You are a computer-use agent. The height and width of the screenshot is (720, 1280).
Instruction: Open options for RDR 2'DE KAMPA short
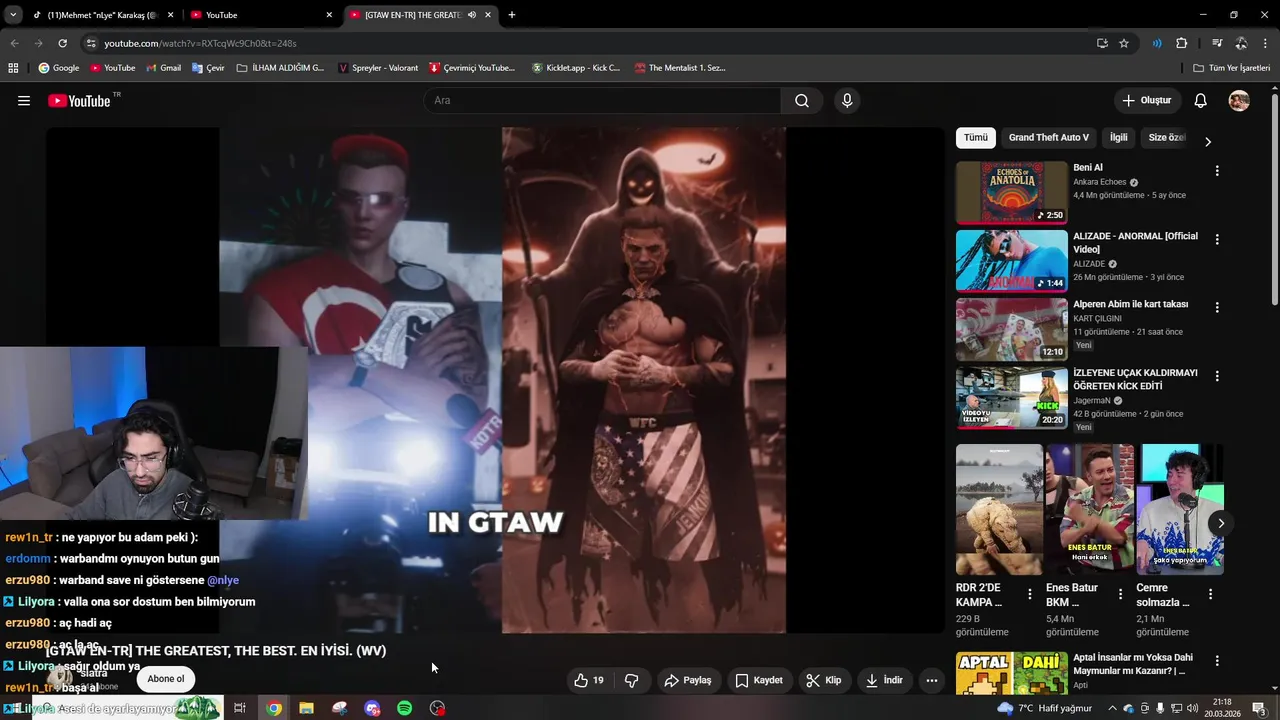(x=1030, y=594)
